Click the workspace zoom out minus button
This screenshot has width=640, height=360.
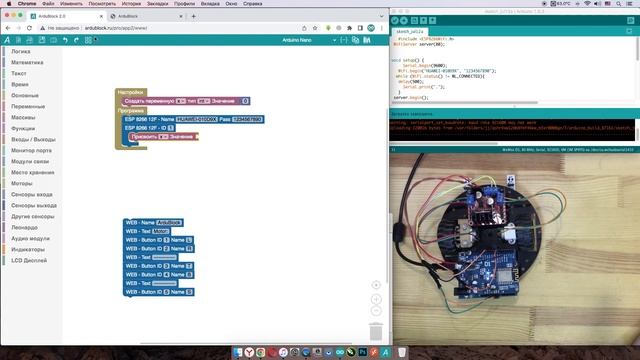376,311
